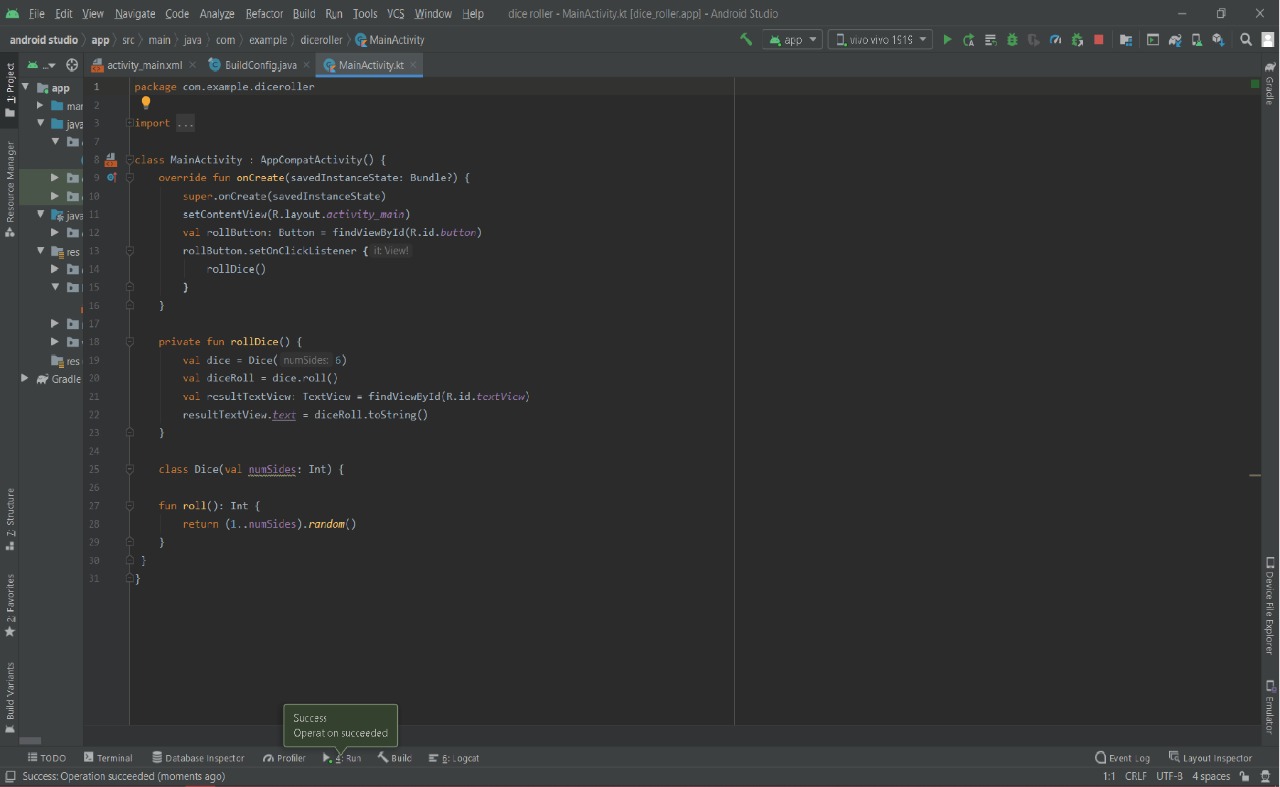This screenshot has height=787, width=1280.
Task: Toggle the read-only lock icon in status bar
Action: point(1245,777)
